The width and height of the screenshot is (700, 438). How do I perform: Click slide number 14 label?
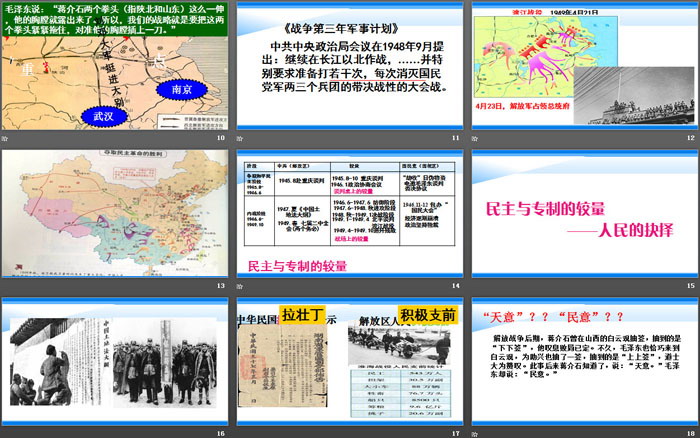pos(455,286)
